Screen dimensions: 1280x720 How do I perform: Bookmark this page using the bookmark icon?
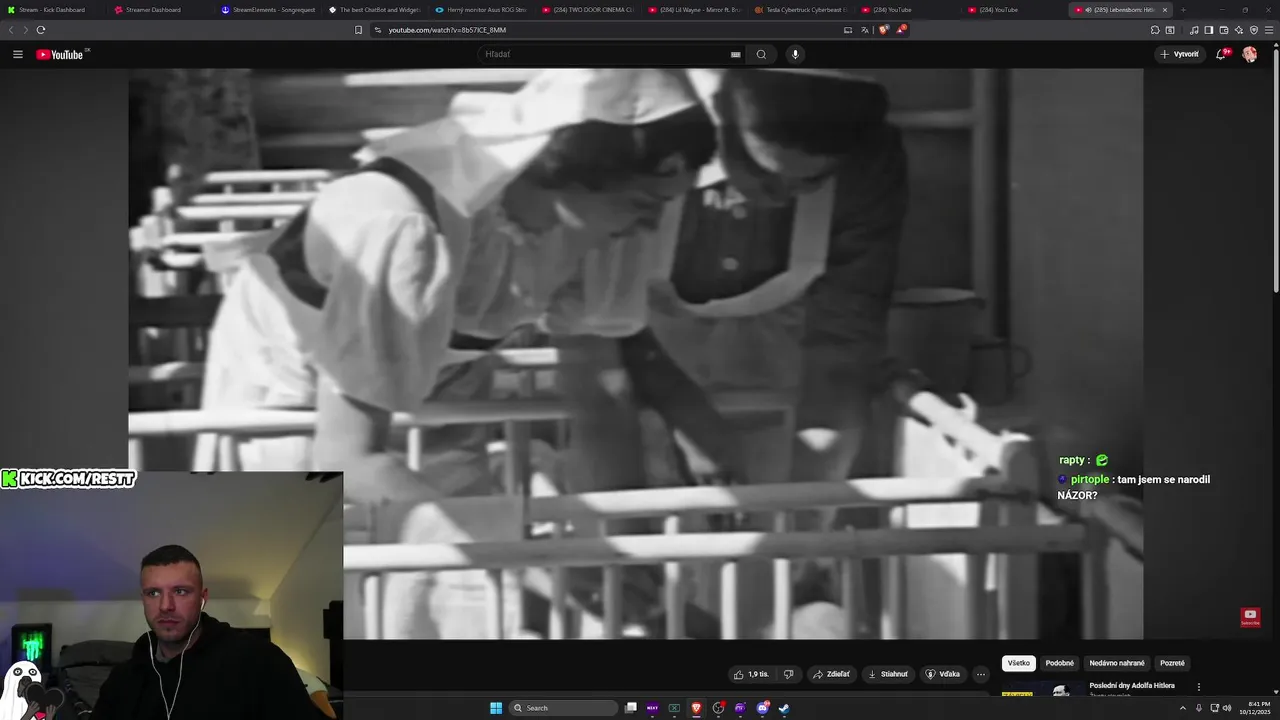tap(358, 30)
